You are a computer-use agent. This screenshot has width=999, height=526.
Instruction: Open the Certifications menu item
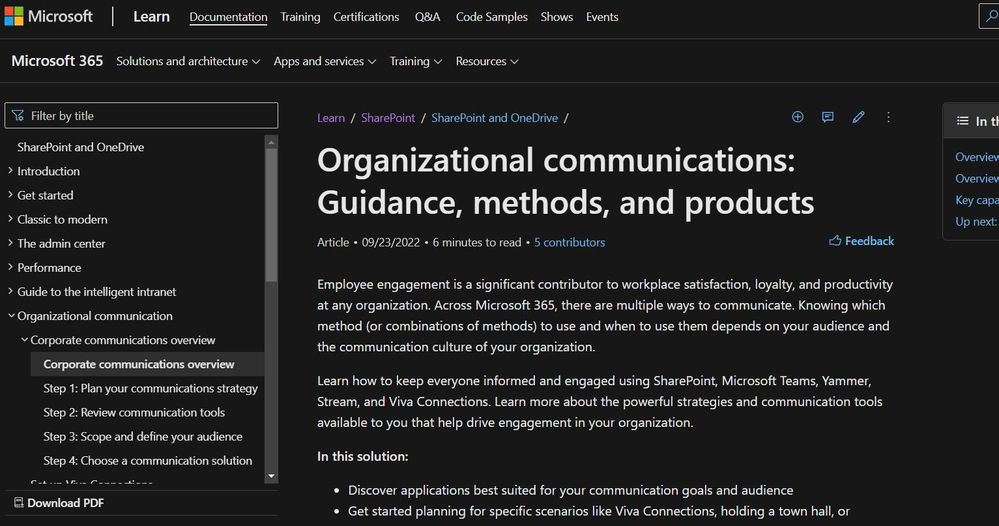(366, 17)
